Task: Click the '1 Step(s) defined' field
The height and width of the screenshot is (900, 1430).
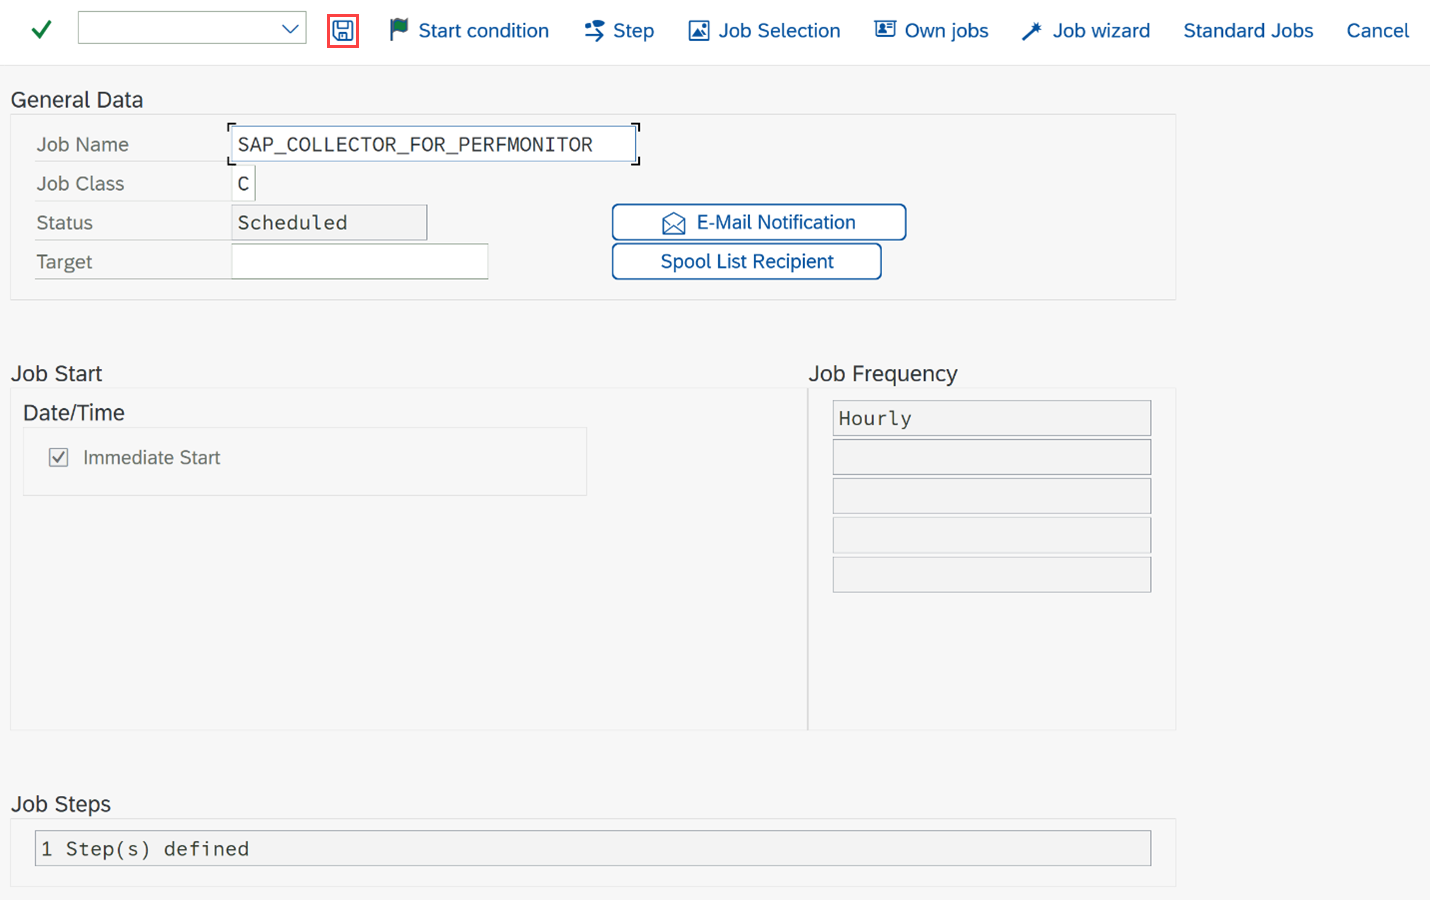Action: 593,848
